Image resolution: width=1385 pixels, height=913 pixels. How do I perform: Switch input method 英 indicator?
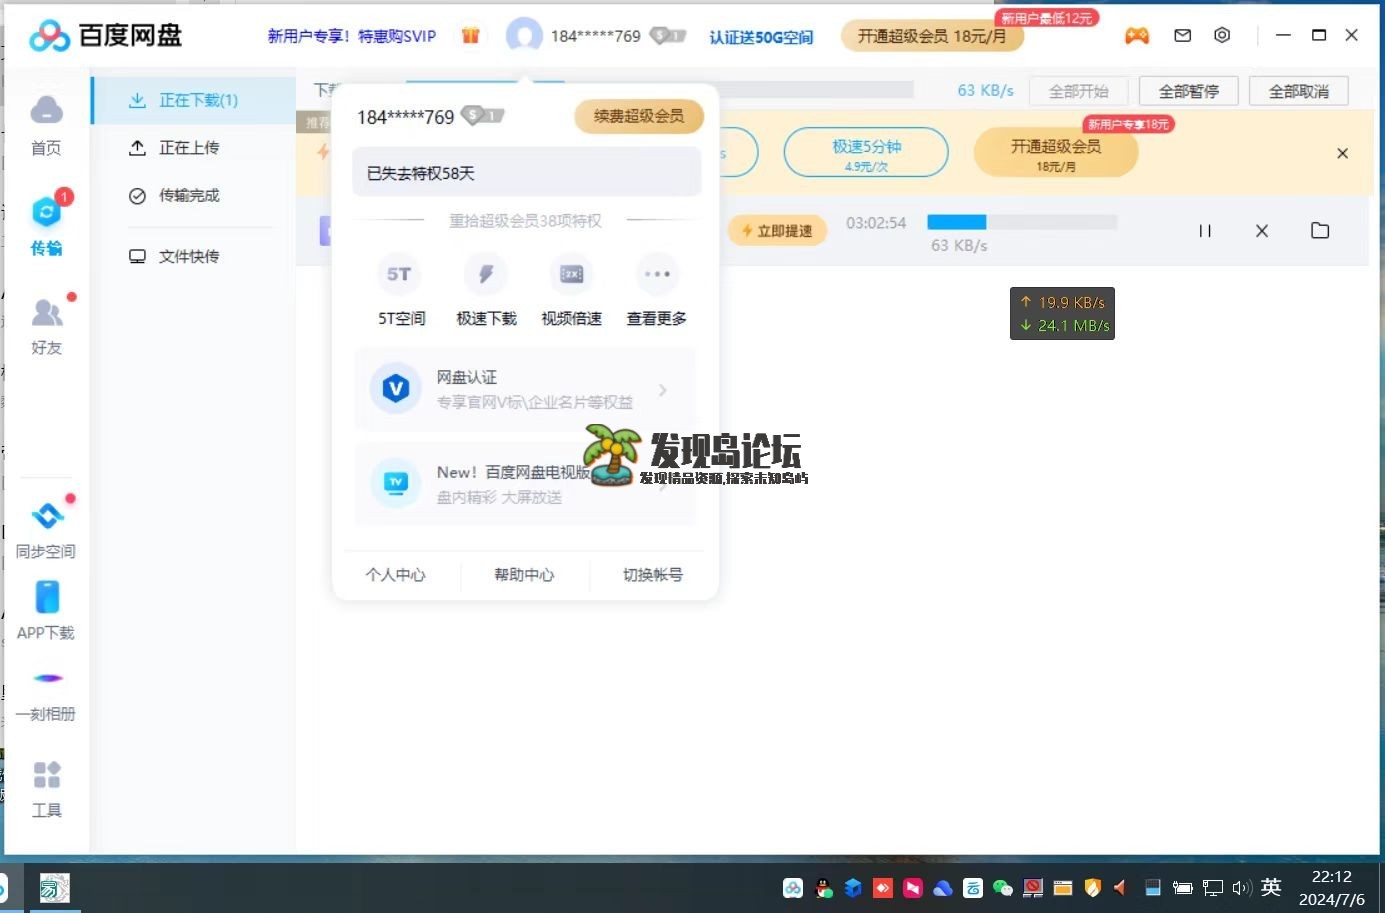1271,887
